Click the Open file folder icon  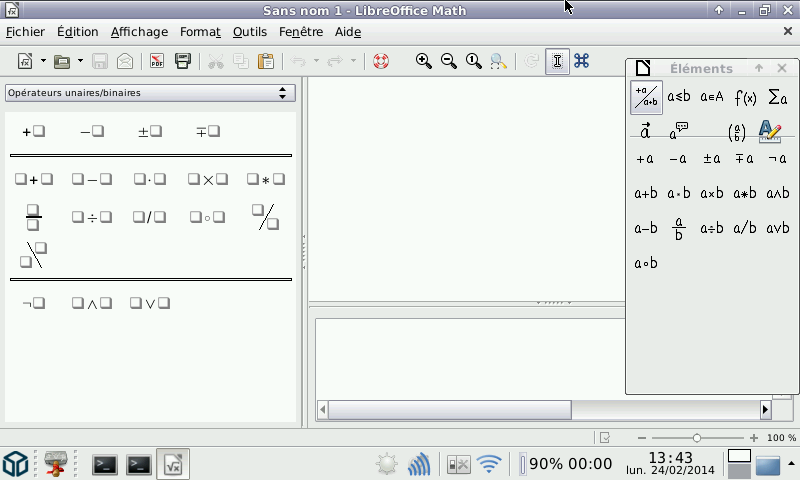point(62,61)
